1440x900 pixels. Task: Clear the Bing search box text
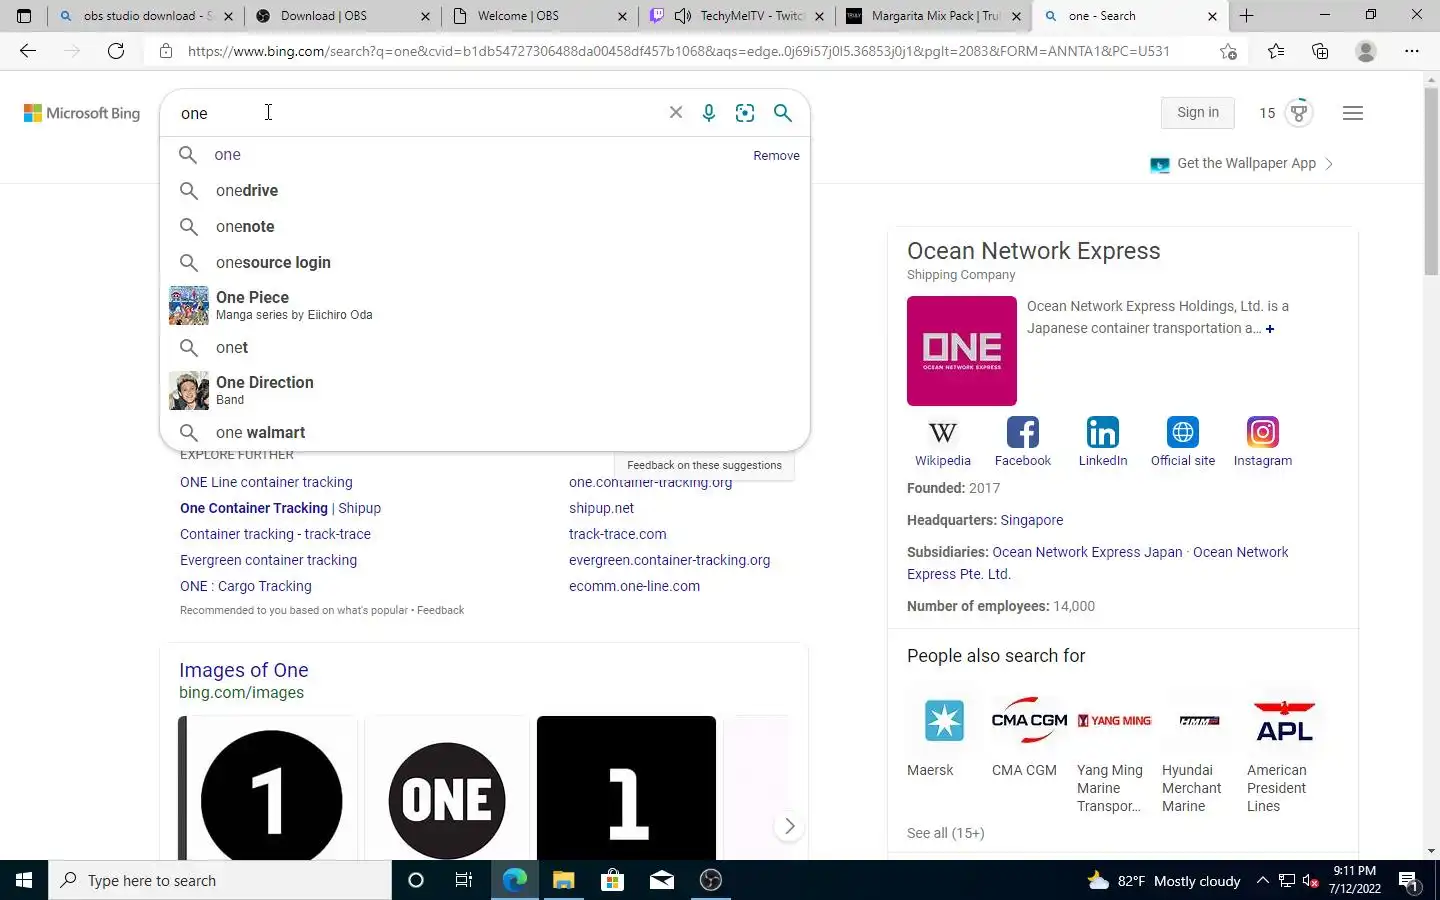(676, 113)
